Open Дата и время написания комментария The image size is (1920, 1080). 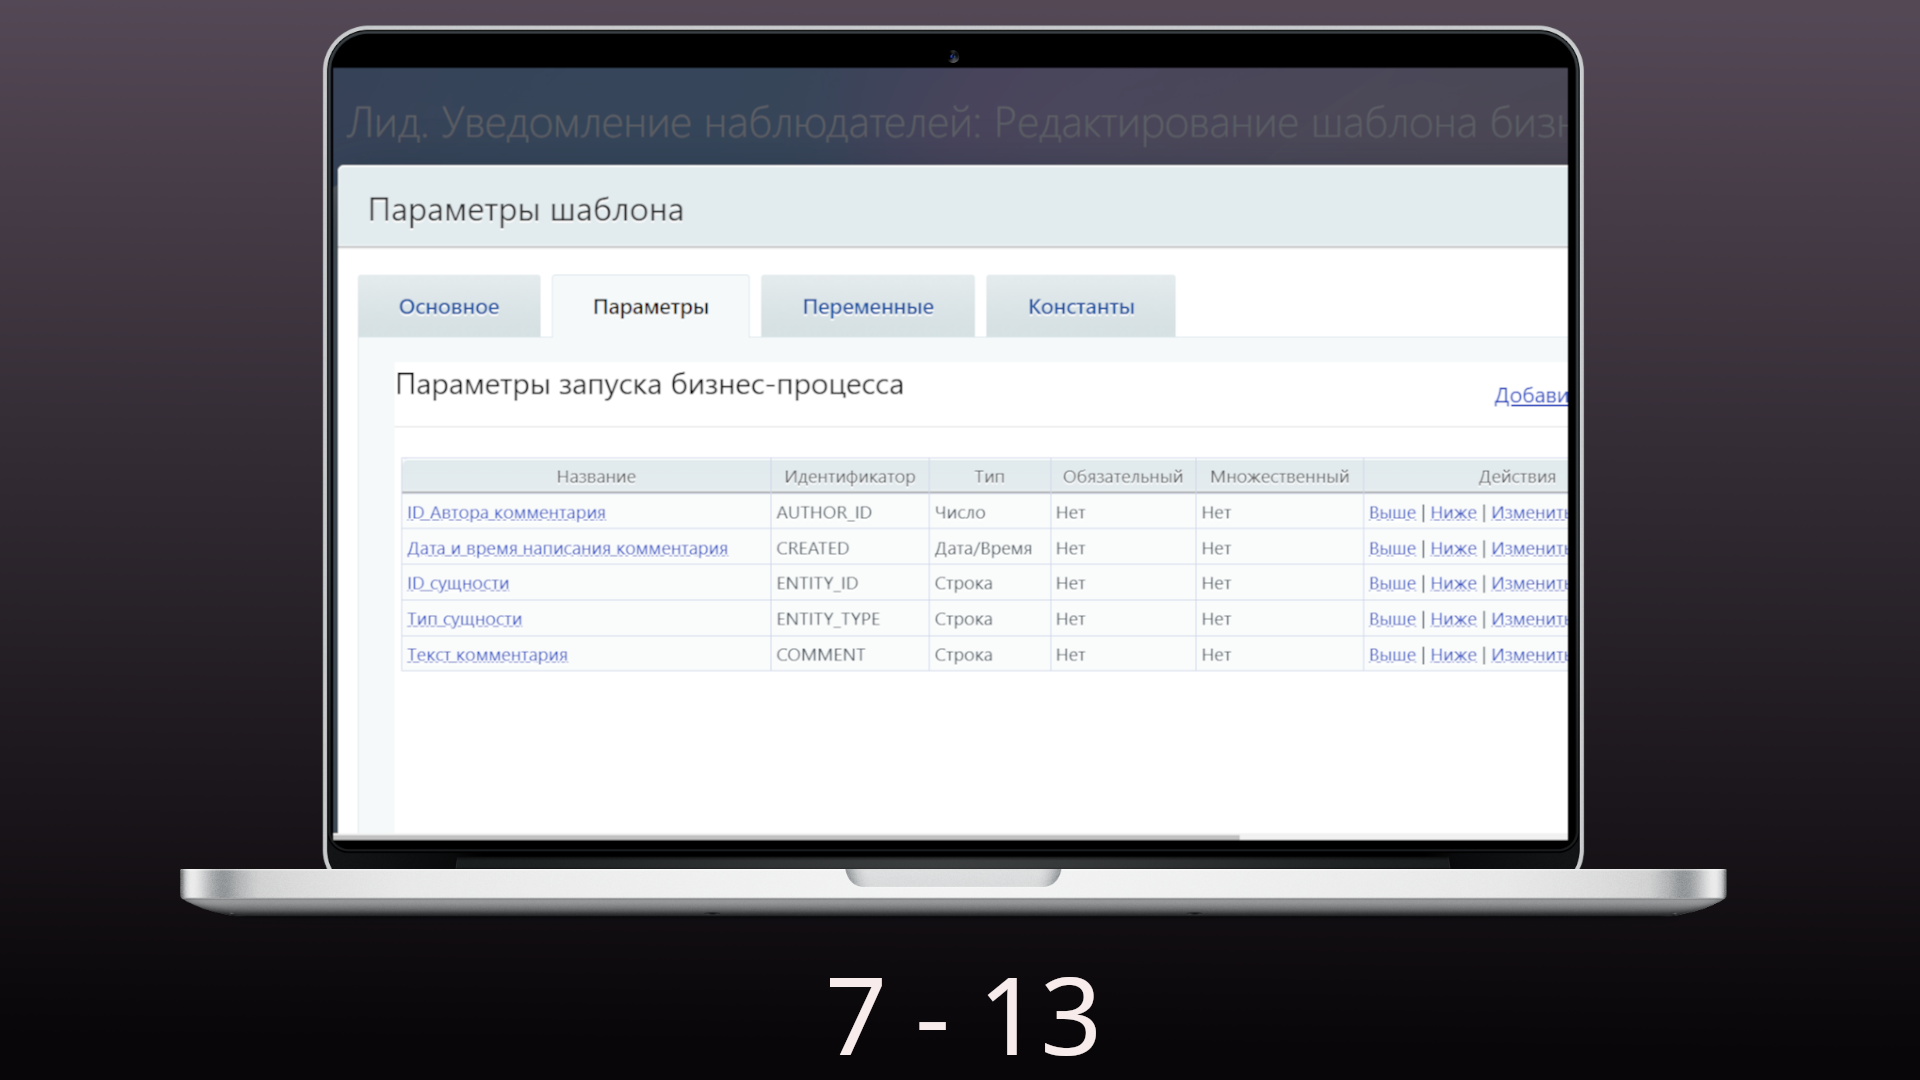[567, 549]
